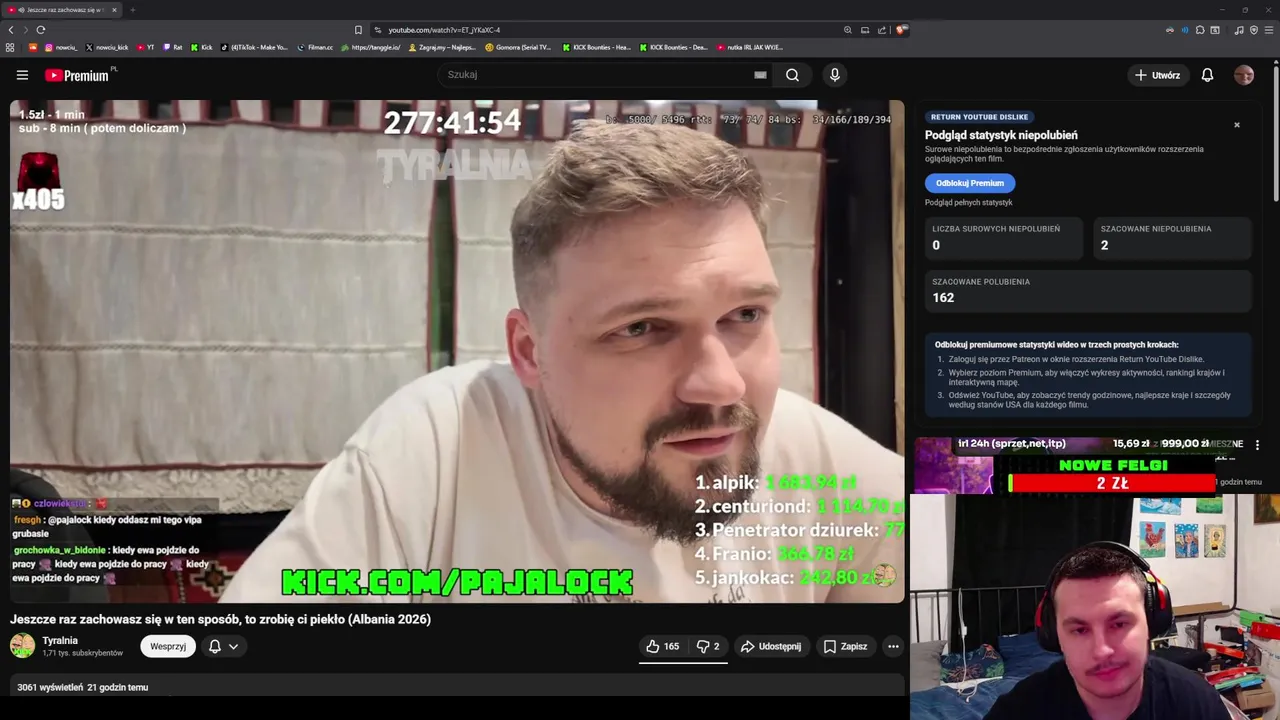This screenshot has height=720, width=1280.
Task: Like the video with thumbs up
Action: (x=662, y=647)
